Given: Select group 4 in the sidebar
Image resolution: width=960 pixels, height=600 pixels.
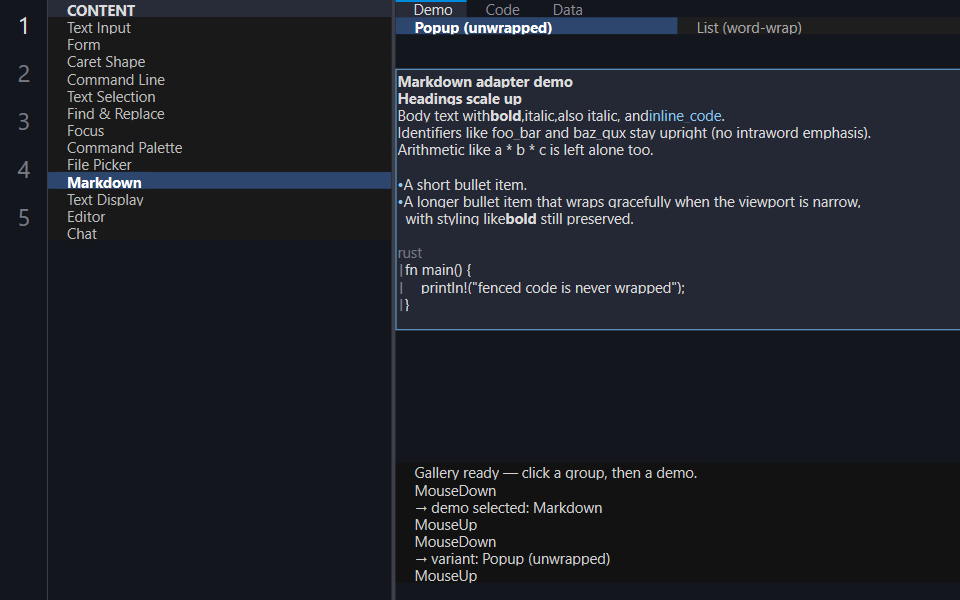Looking at the screenshot, I should pyautogui.click(x=24, y=169).
